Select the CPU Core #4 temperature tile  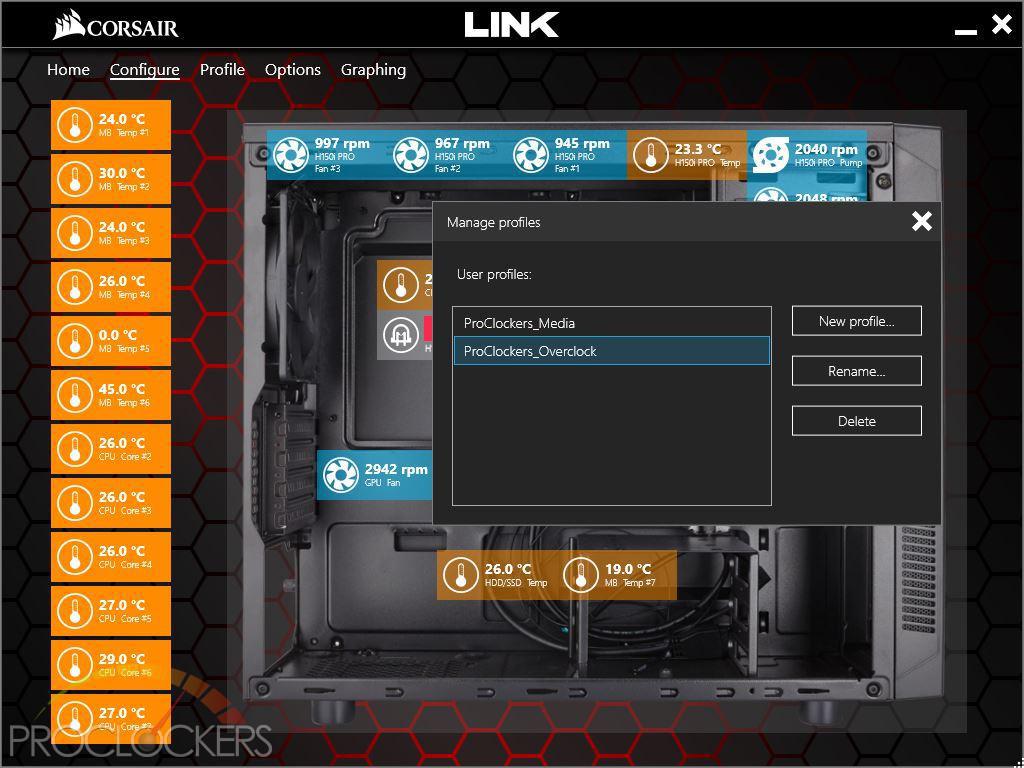point(111,557)
